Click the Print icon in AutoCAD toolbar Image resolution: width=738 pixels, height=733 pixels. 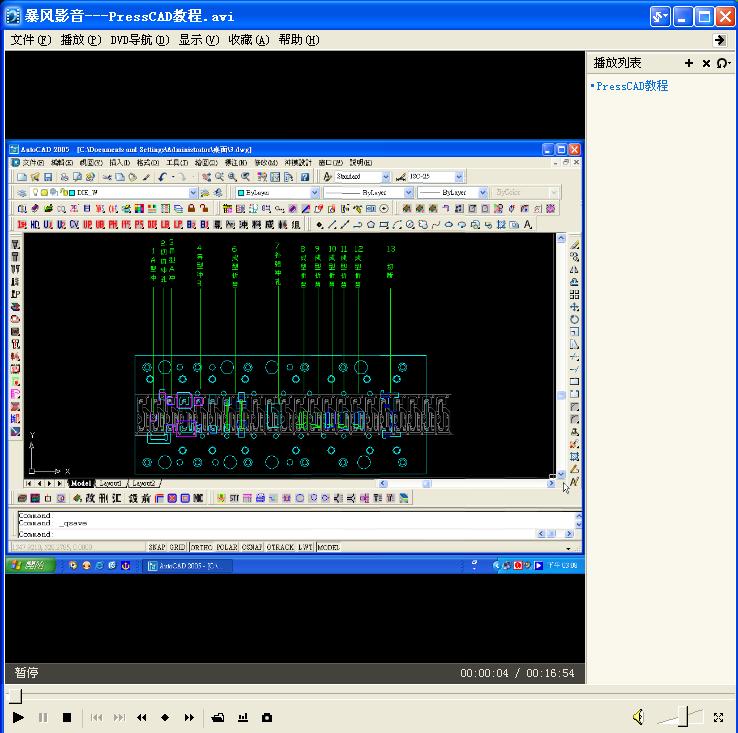coord(64,177)
